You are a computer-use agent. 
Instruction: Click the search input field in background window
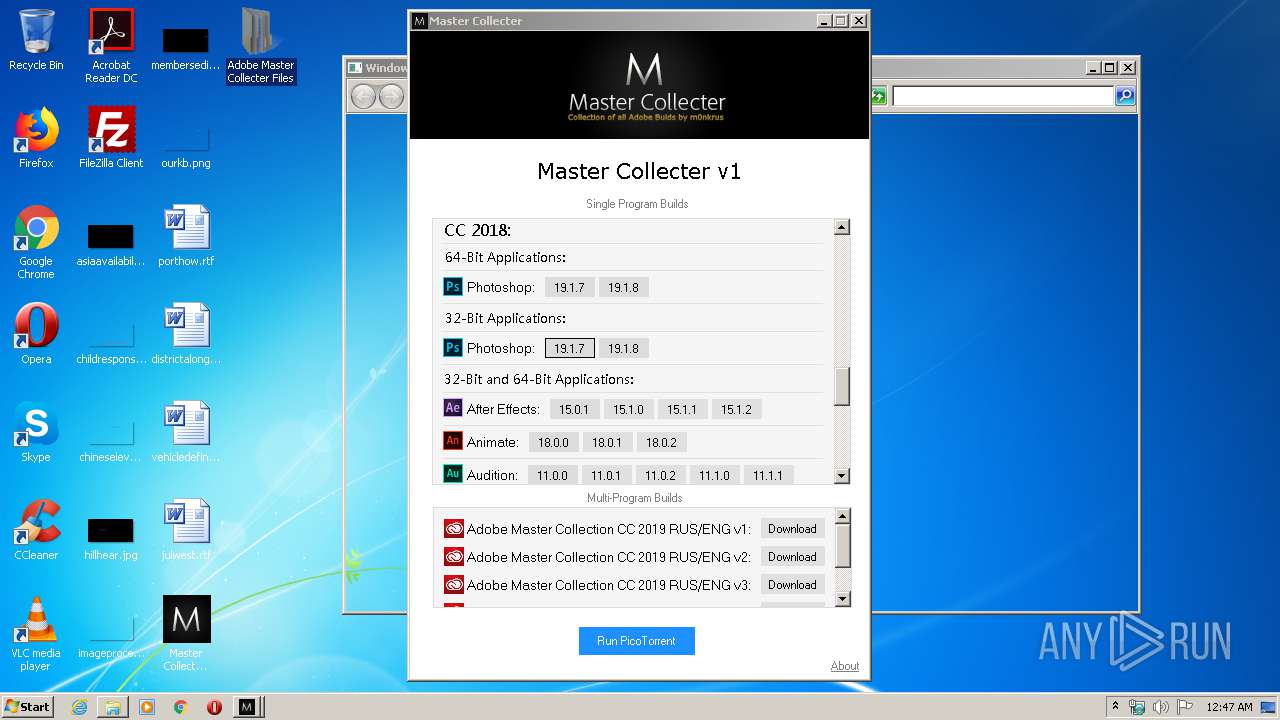(1003, 95)
